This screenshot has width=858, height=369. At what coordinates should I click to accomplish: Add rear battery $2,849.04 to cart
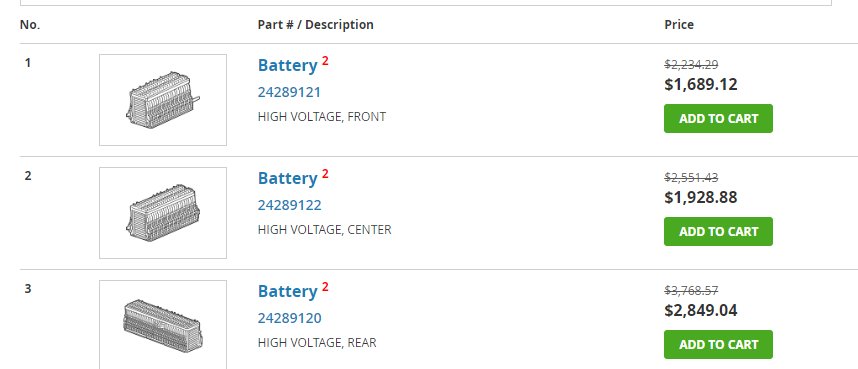tap(718, 344)
